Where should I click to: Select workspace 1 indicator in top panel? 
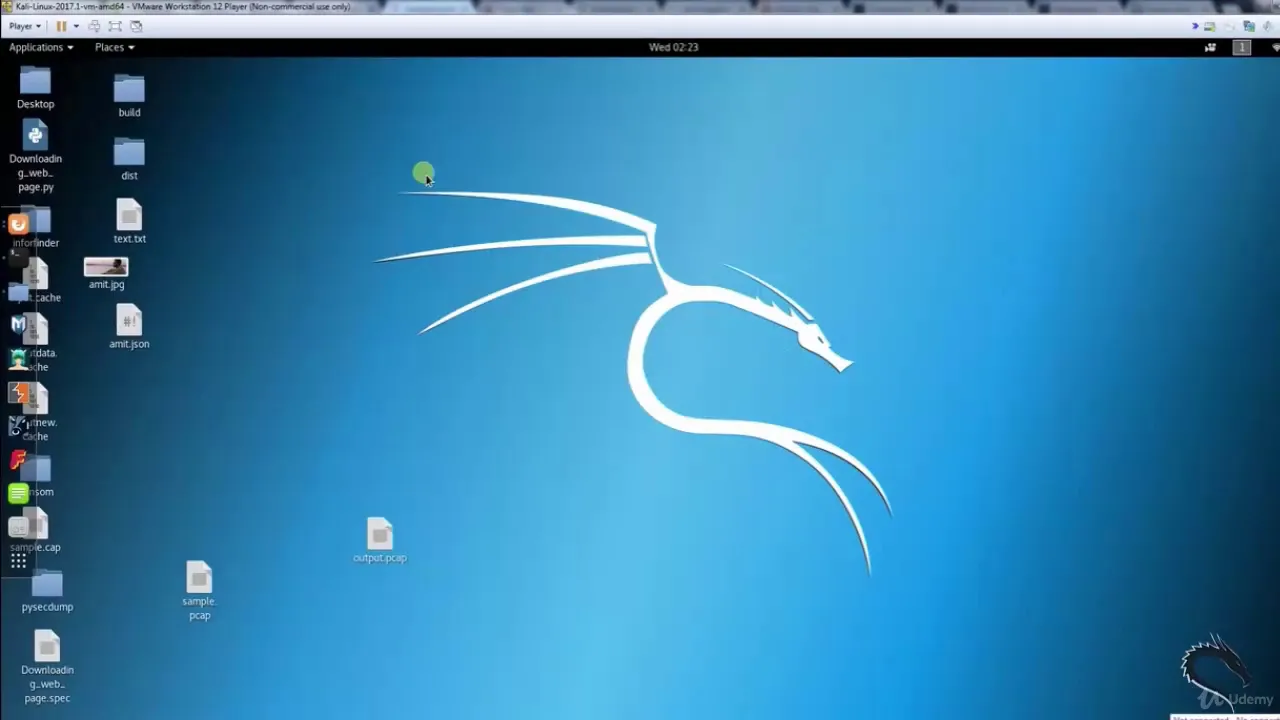coord(1242,47)
